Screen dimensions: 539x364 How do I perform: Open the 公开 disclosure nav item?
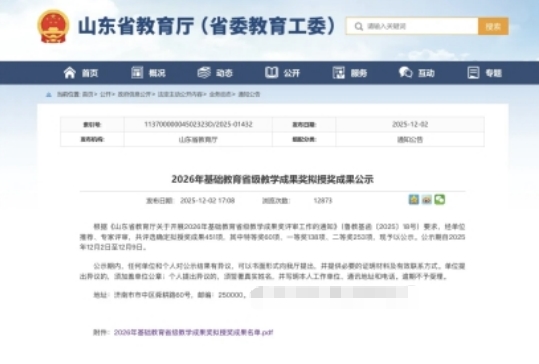(283, 73)
